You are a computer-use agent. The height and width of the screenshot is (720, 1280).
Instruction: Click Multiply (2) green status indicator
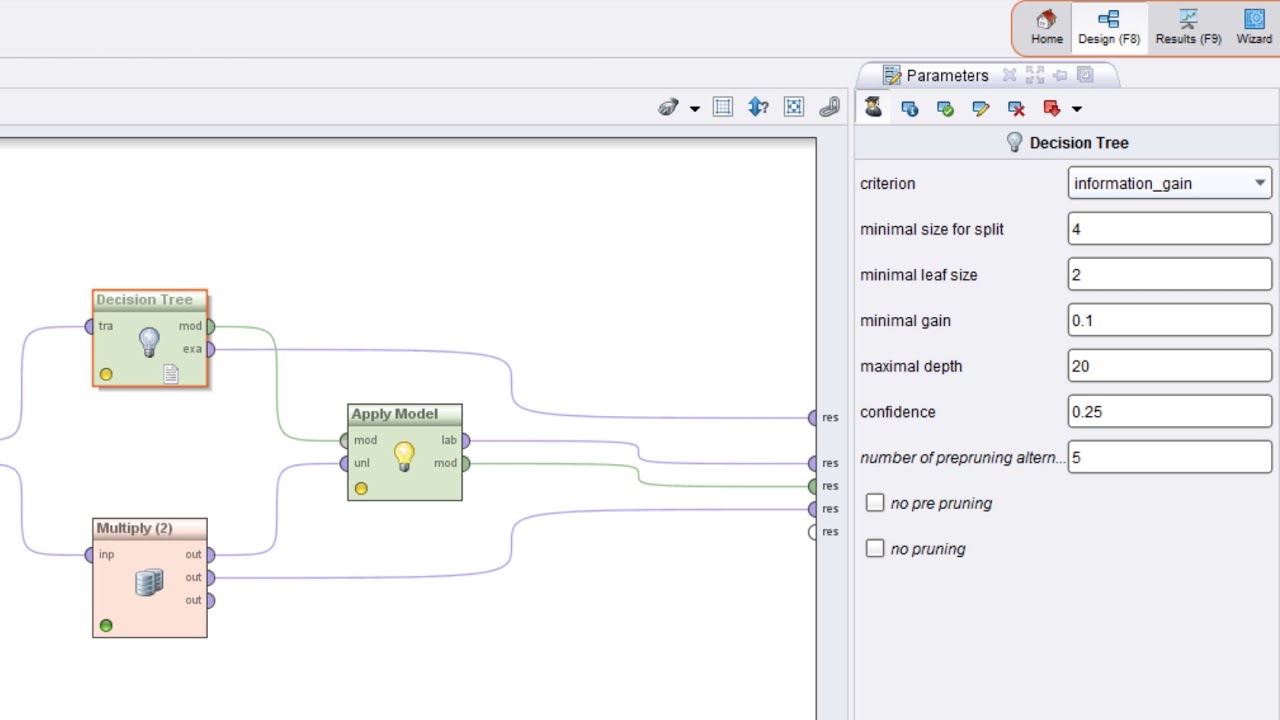[x=106, y=625]
